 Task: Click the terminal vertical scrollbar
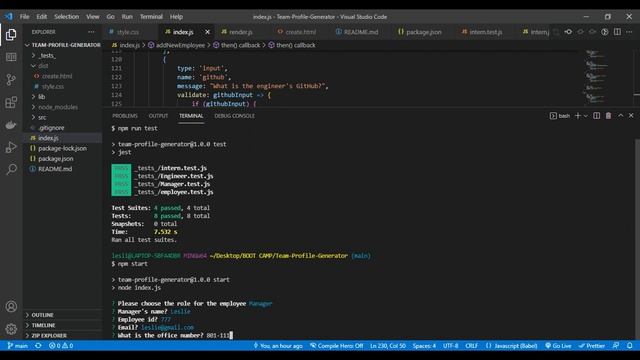[637, 239]
